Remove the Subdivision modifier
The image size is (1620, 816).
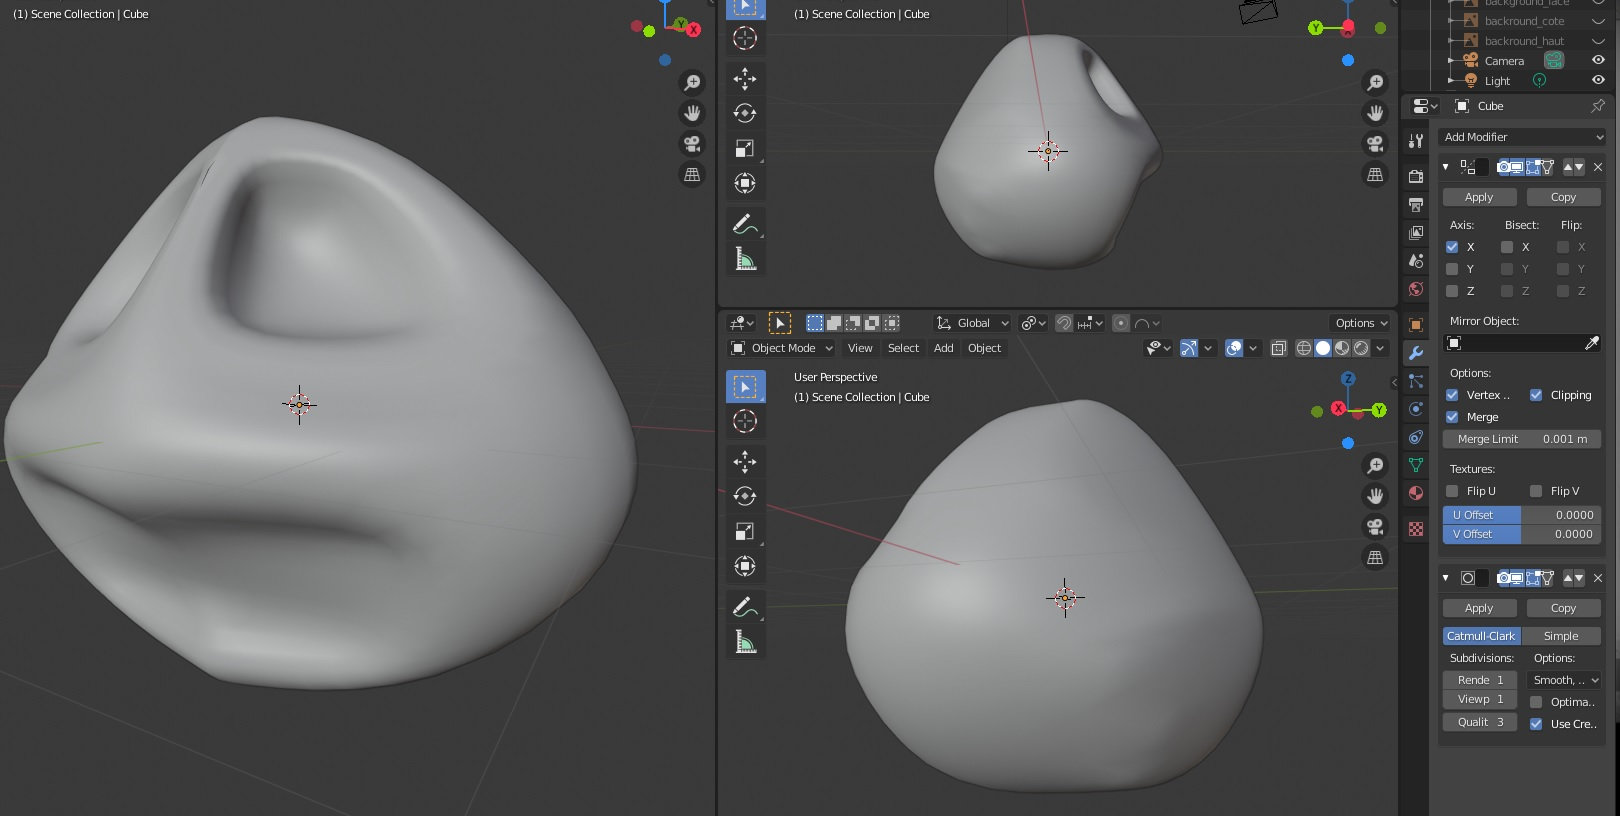(x=1598, y=578)
